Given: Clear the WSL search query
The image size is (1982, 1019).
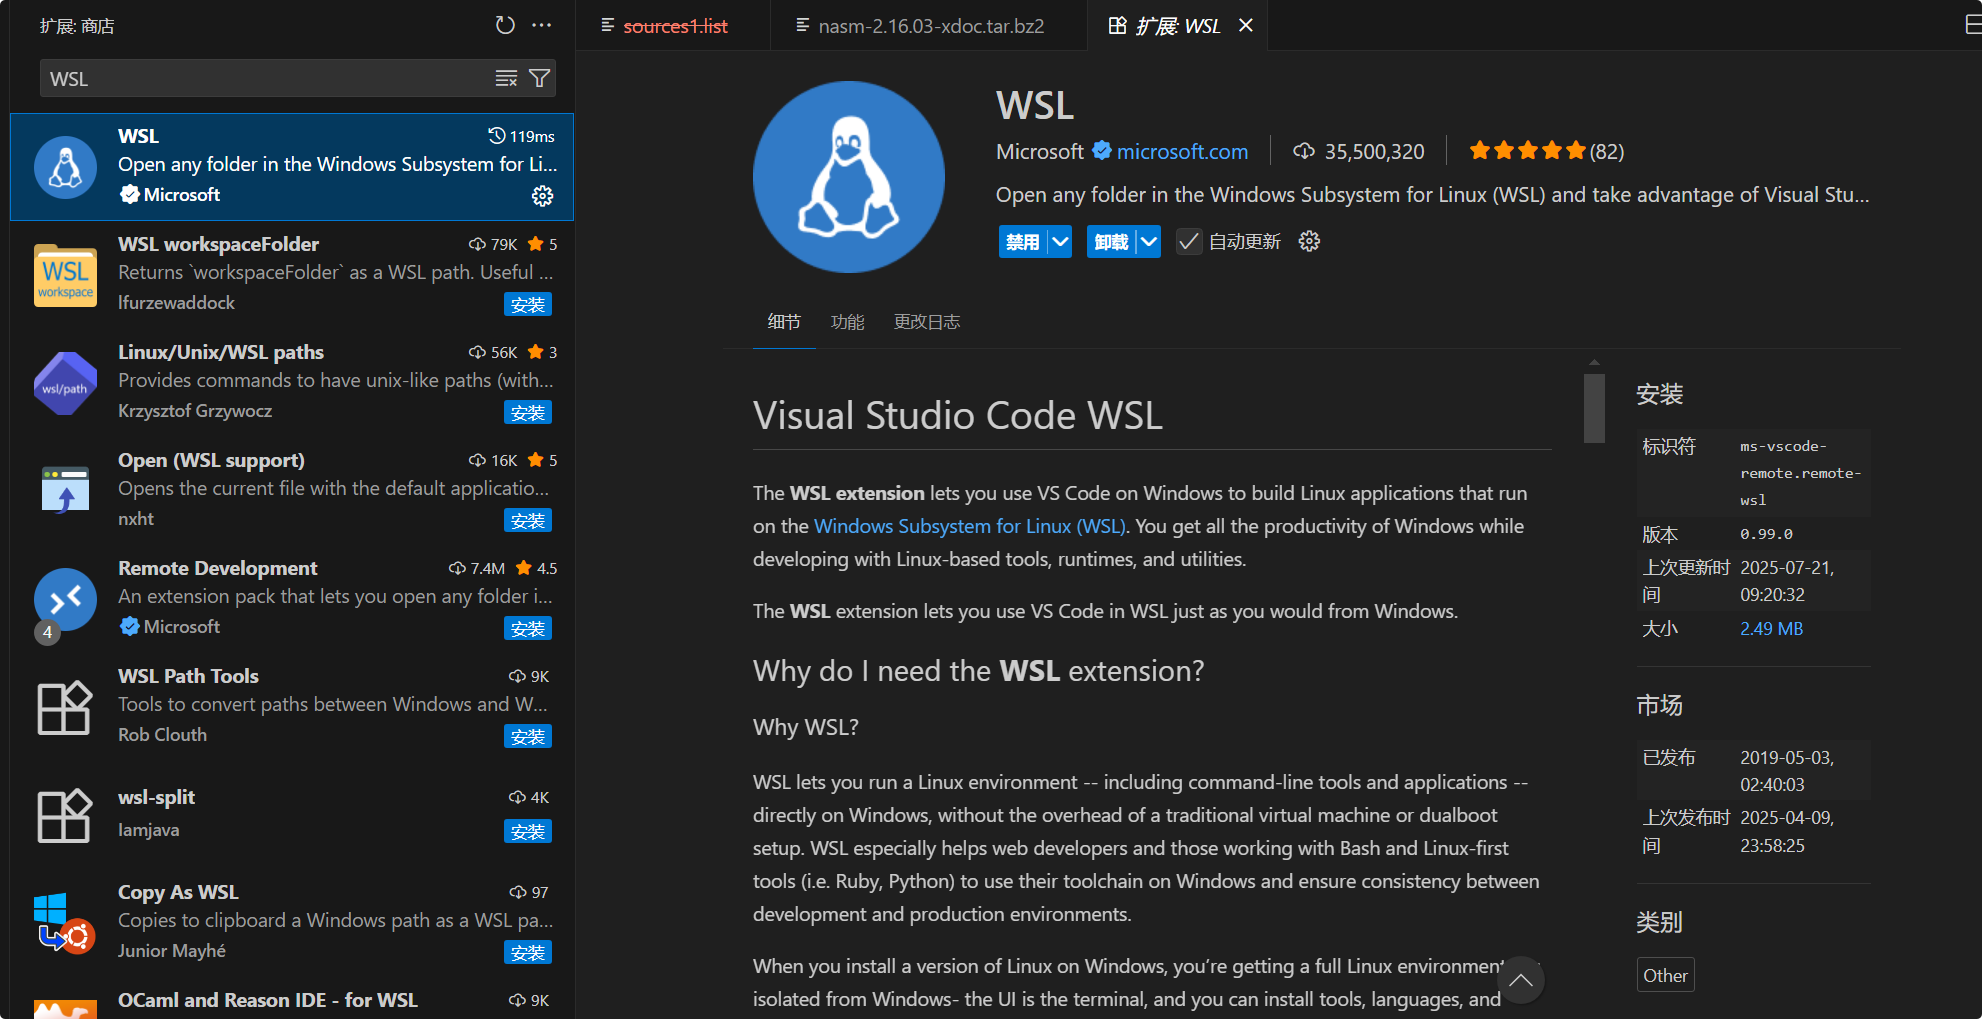Looking at the screenshot, I should (x=506, y=78).
